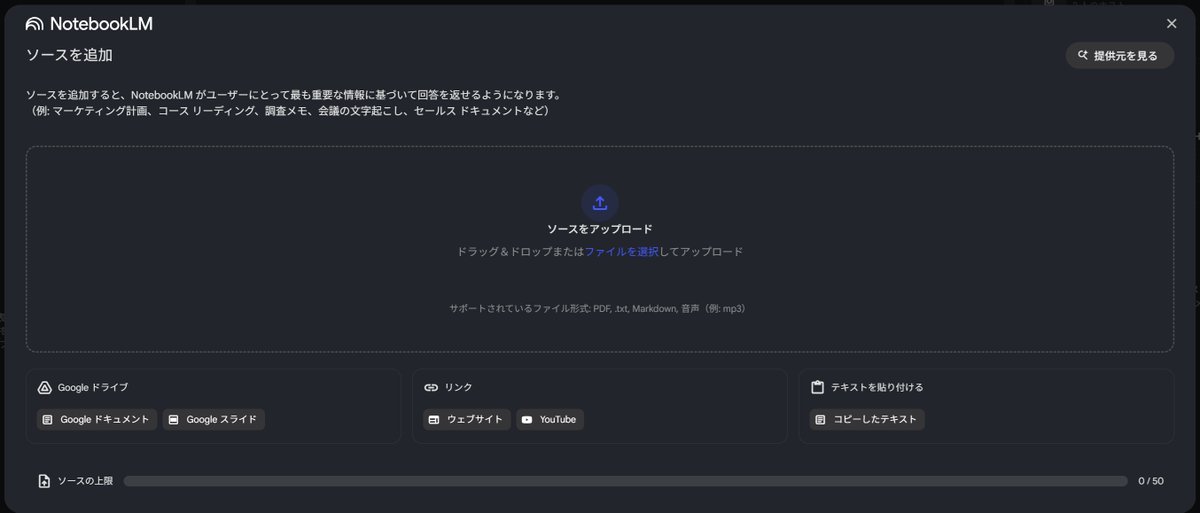
Task: Open the 提供元を見る button
Action: [1120, 56]
